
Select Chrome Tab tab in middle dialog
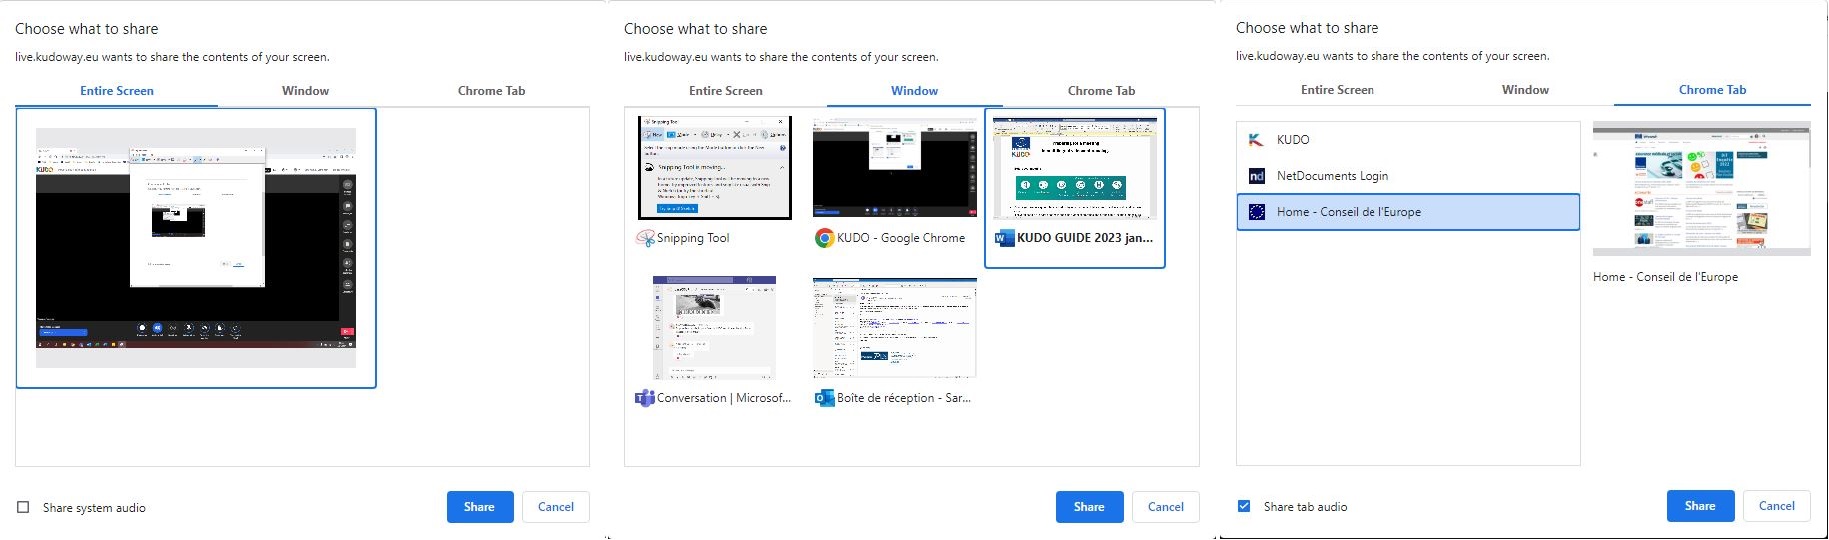[1101, 91]
